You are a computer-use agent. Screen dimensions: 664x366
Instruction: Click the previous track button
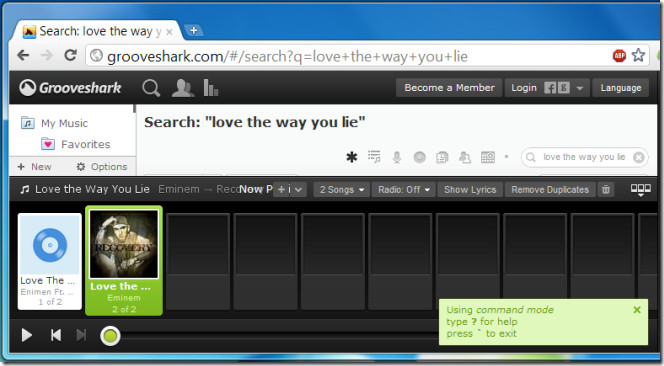[55, 335]
